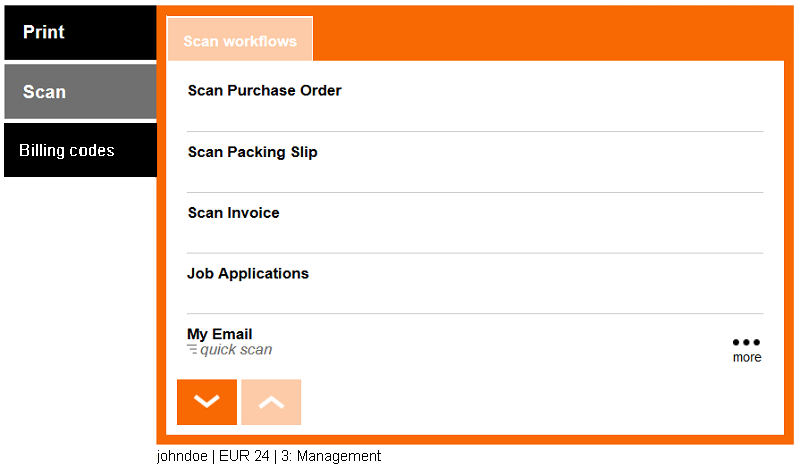Image resolution: width=800 pixels, height=466 pixels.
Task: Click the blank row area below Job Applications
Action: 475,297
